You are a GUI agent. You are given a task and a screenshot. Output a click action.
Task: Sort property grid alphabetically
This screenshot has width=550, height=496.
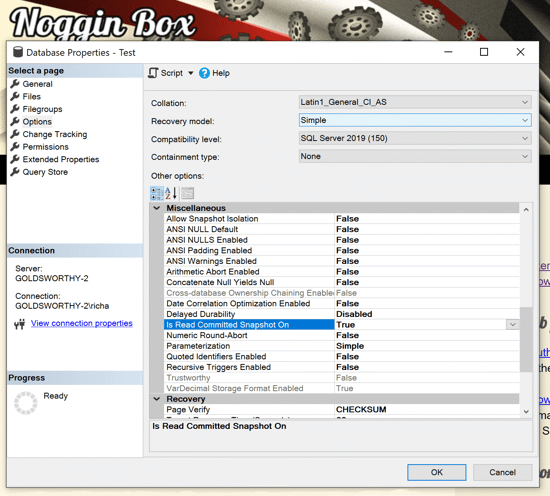pyautogui.click(x=171, y=193)
